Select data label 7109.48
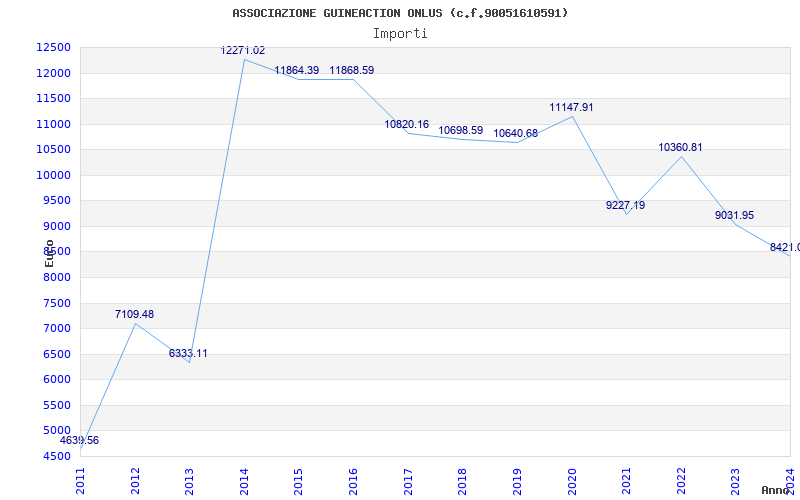Viewport: 800px width, 500px height. pyautogui.click(x=134, y=314)
